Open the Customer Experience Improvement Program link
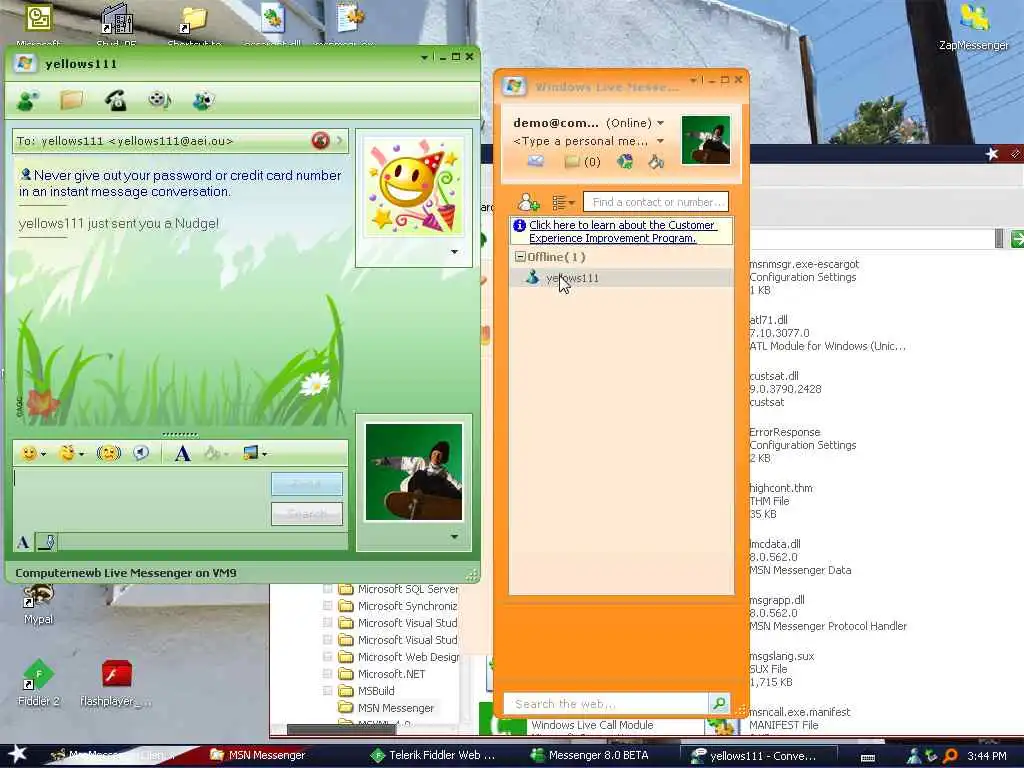 (622, 231)
